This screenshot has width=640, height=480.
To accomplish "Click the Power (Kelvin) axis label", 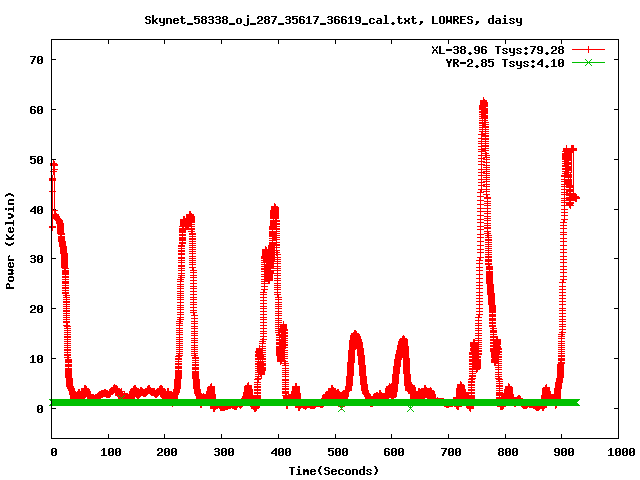I will coord(10,241).
